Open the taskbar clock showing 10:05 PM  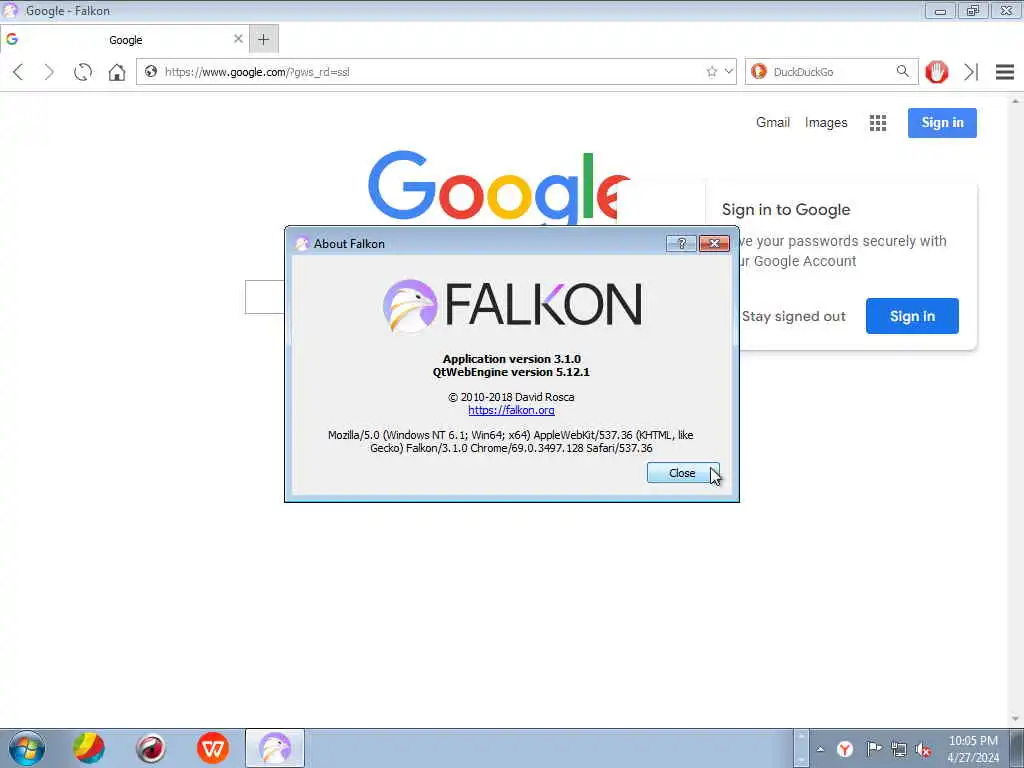point(973,749)
